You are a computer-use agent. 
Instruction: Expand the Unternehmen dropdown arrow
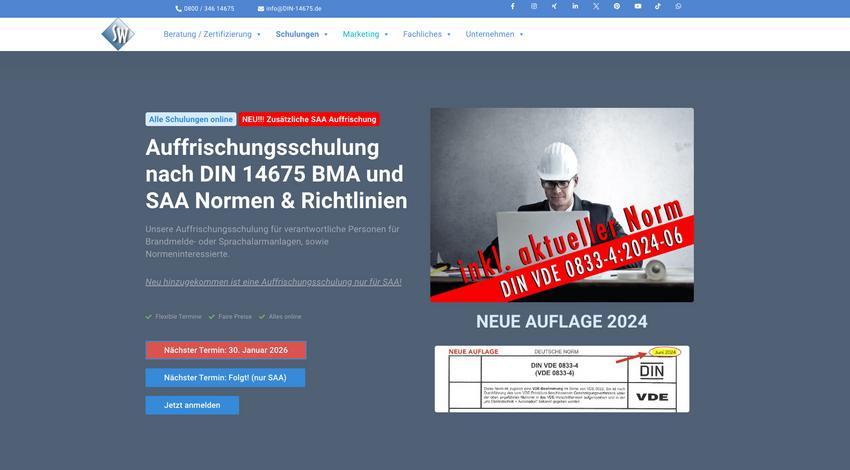(x=521, y=35)
